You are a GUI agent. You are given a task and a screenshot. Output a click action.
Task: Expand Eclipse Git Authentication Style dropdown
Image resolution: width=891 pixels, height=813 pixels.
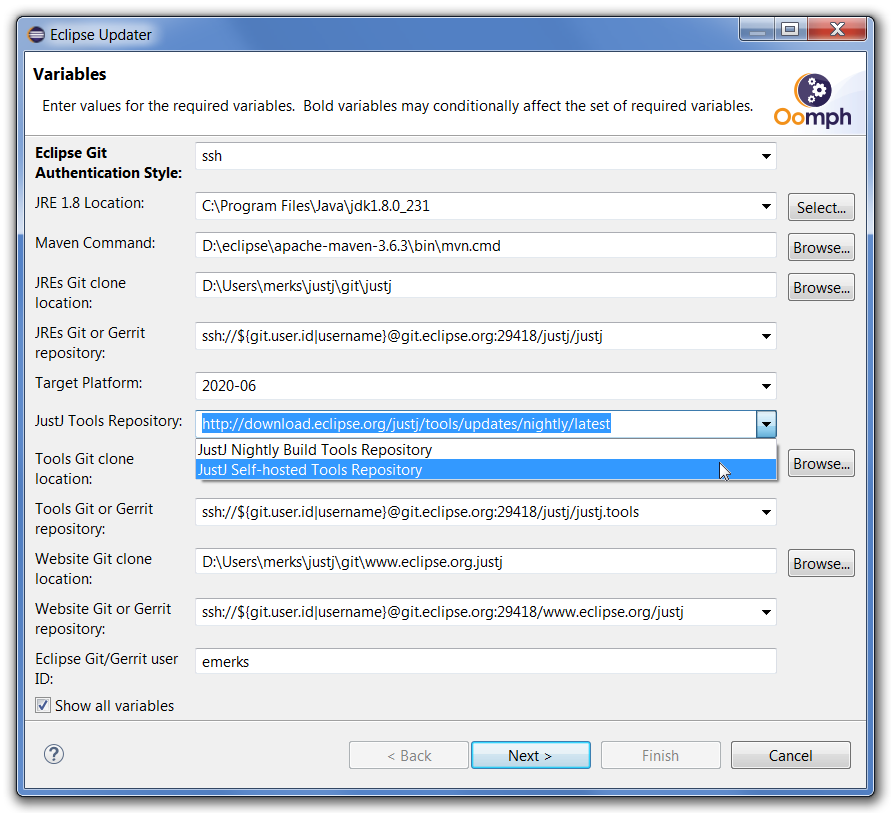point(766,156)
